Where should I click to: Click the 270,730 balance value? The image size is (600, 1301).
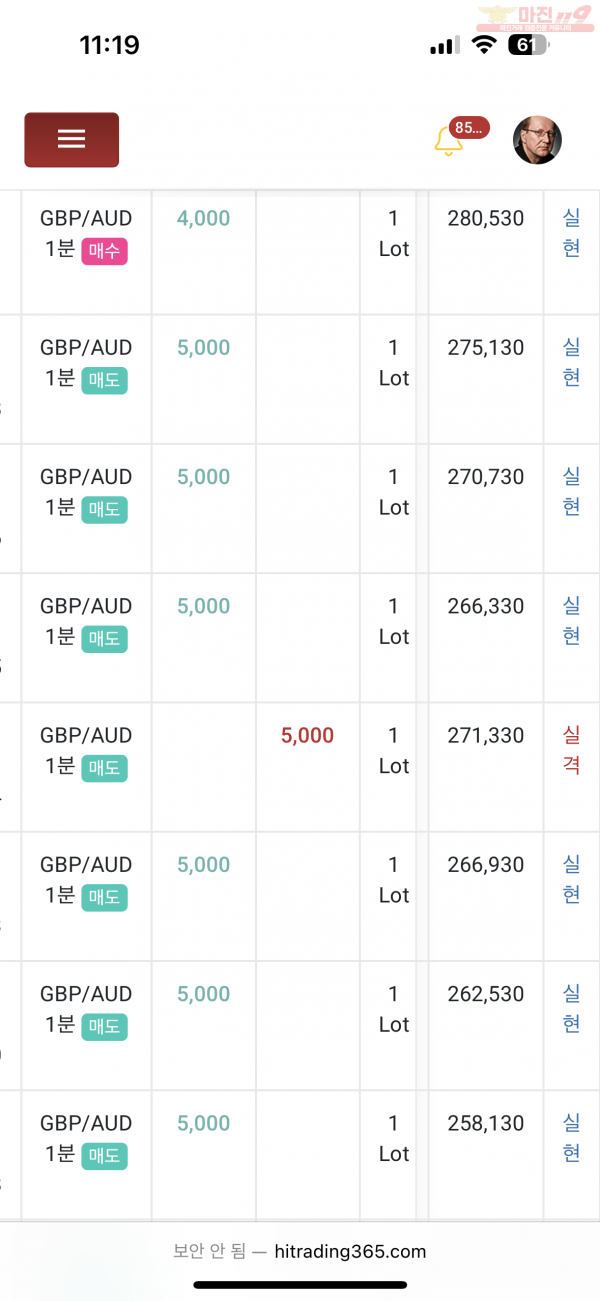(x=486, y=477)
